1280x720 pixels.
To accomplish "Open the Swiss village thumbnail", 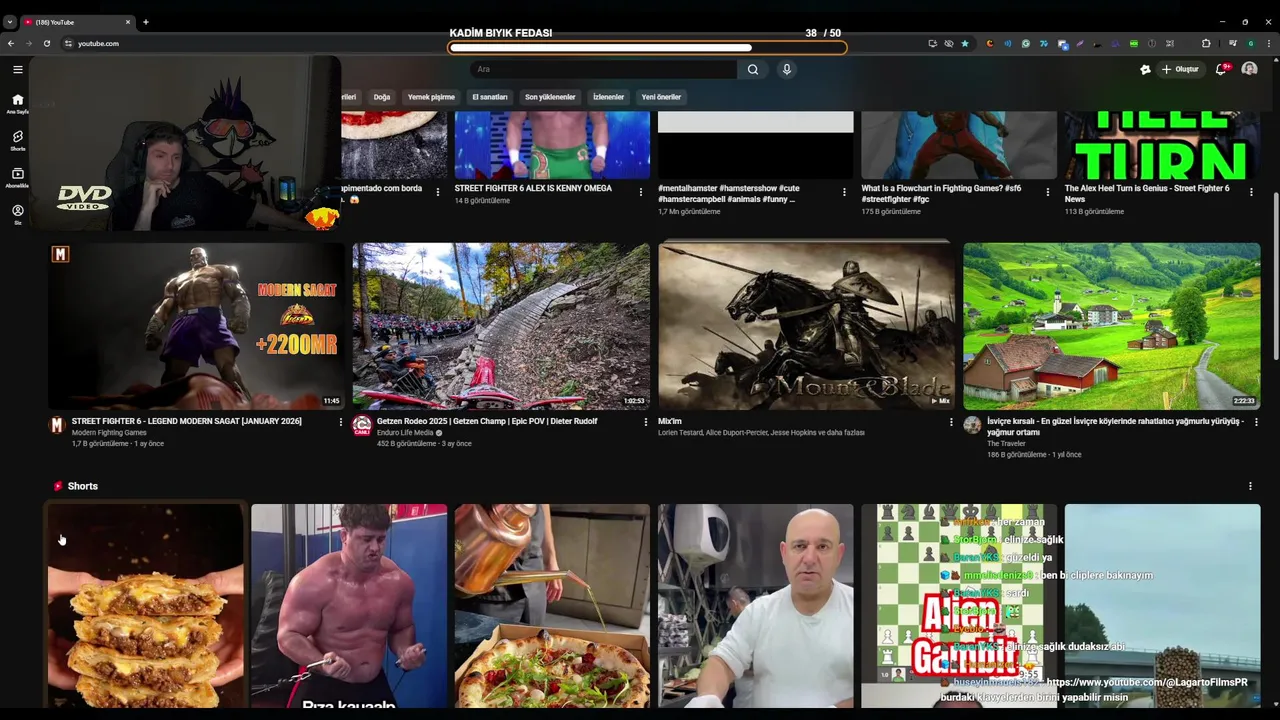I will [1111, 326].
